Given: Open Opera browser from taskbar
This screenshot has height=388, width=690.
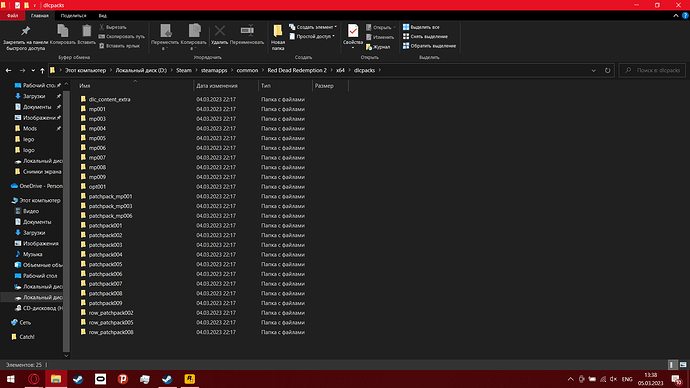Looking at the screenshot, I should pyautogui.click(x=33, y=379).
